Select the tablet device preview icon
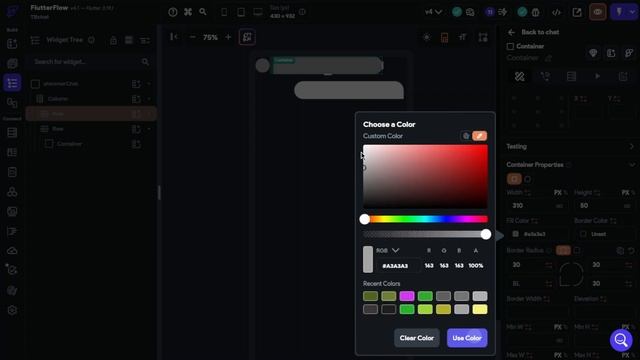640x360 pixels. pos(241,12)
